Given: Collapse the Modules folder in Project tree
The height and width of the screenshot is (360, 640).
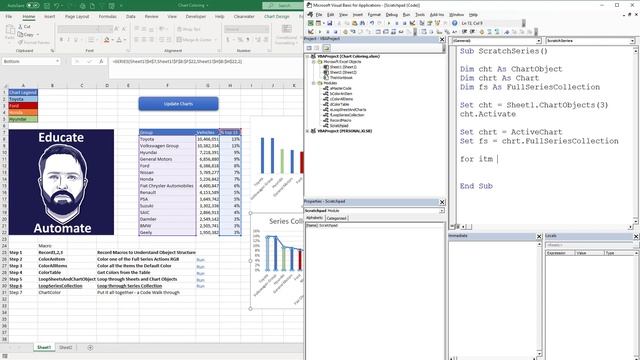Looking at the screenshot, I should pyautogui.click(x=314, y=83).
